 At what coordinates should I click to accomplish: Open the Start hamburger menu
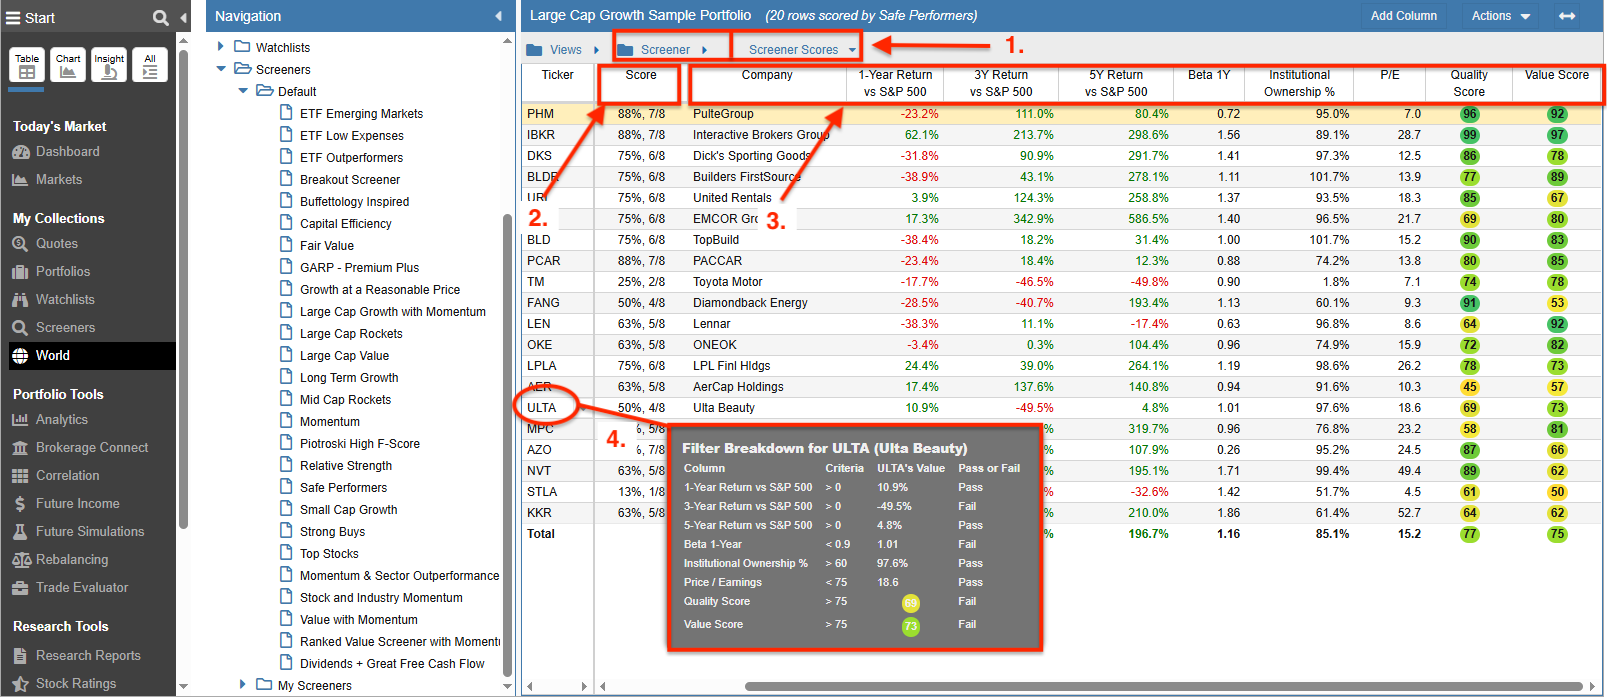[14, 18]
